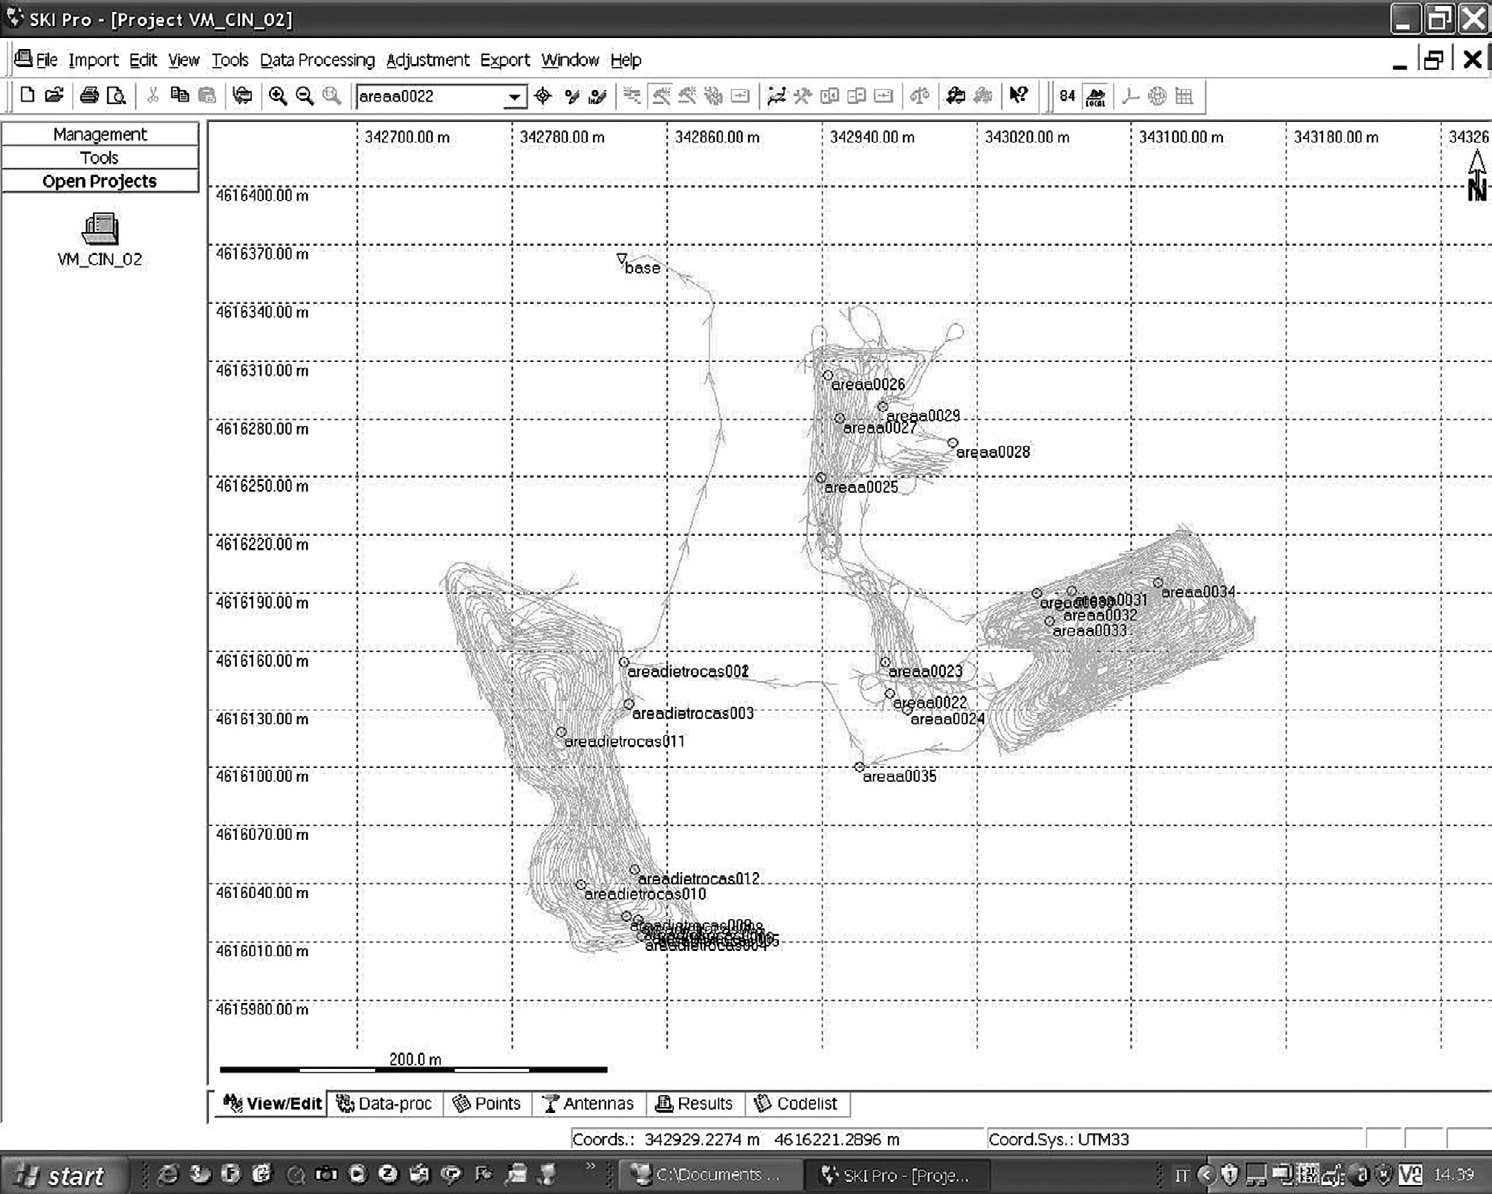Switch to the Results tab

[x=694, y=1103]
